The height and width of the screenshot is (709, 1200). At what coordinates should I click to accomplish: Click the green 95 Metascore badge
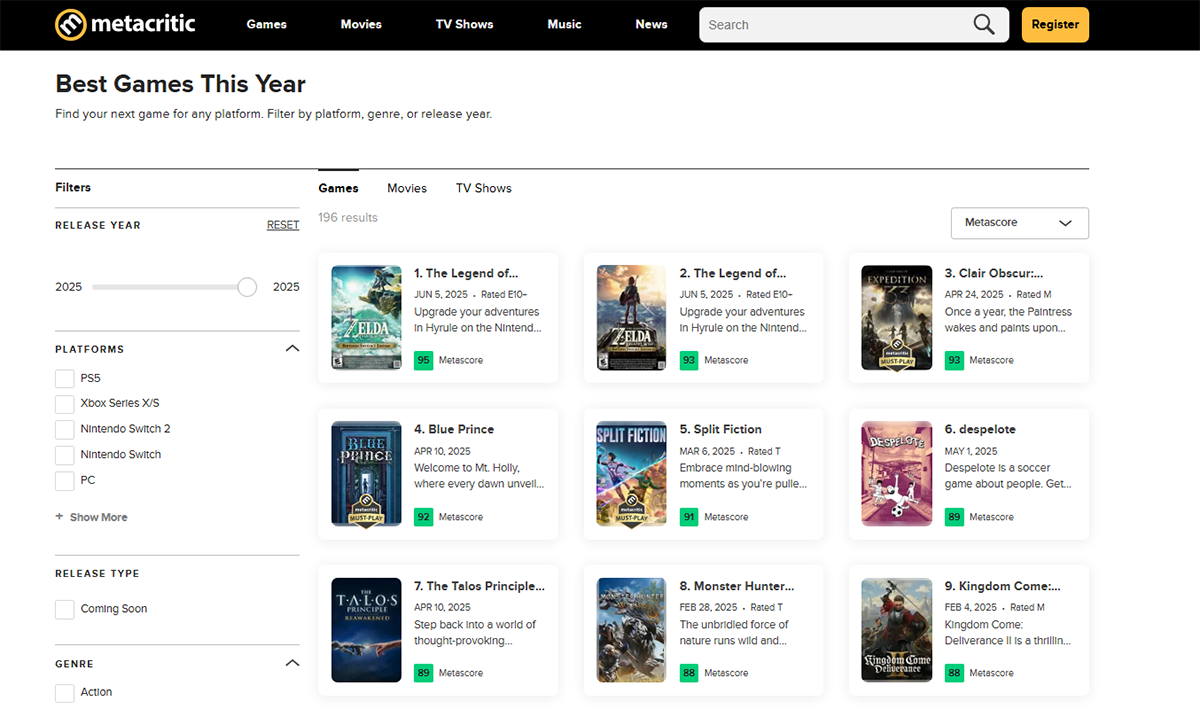click(423, 360)
